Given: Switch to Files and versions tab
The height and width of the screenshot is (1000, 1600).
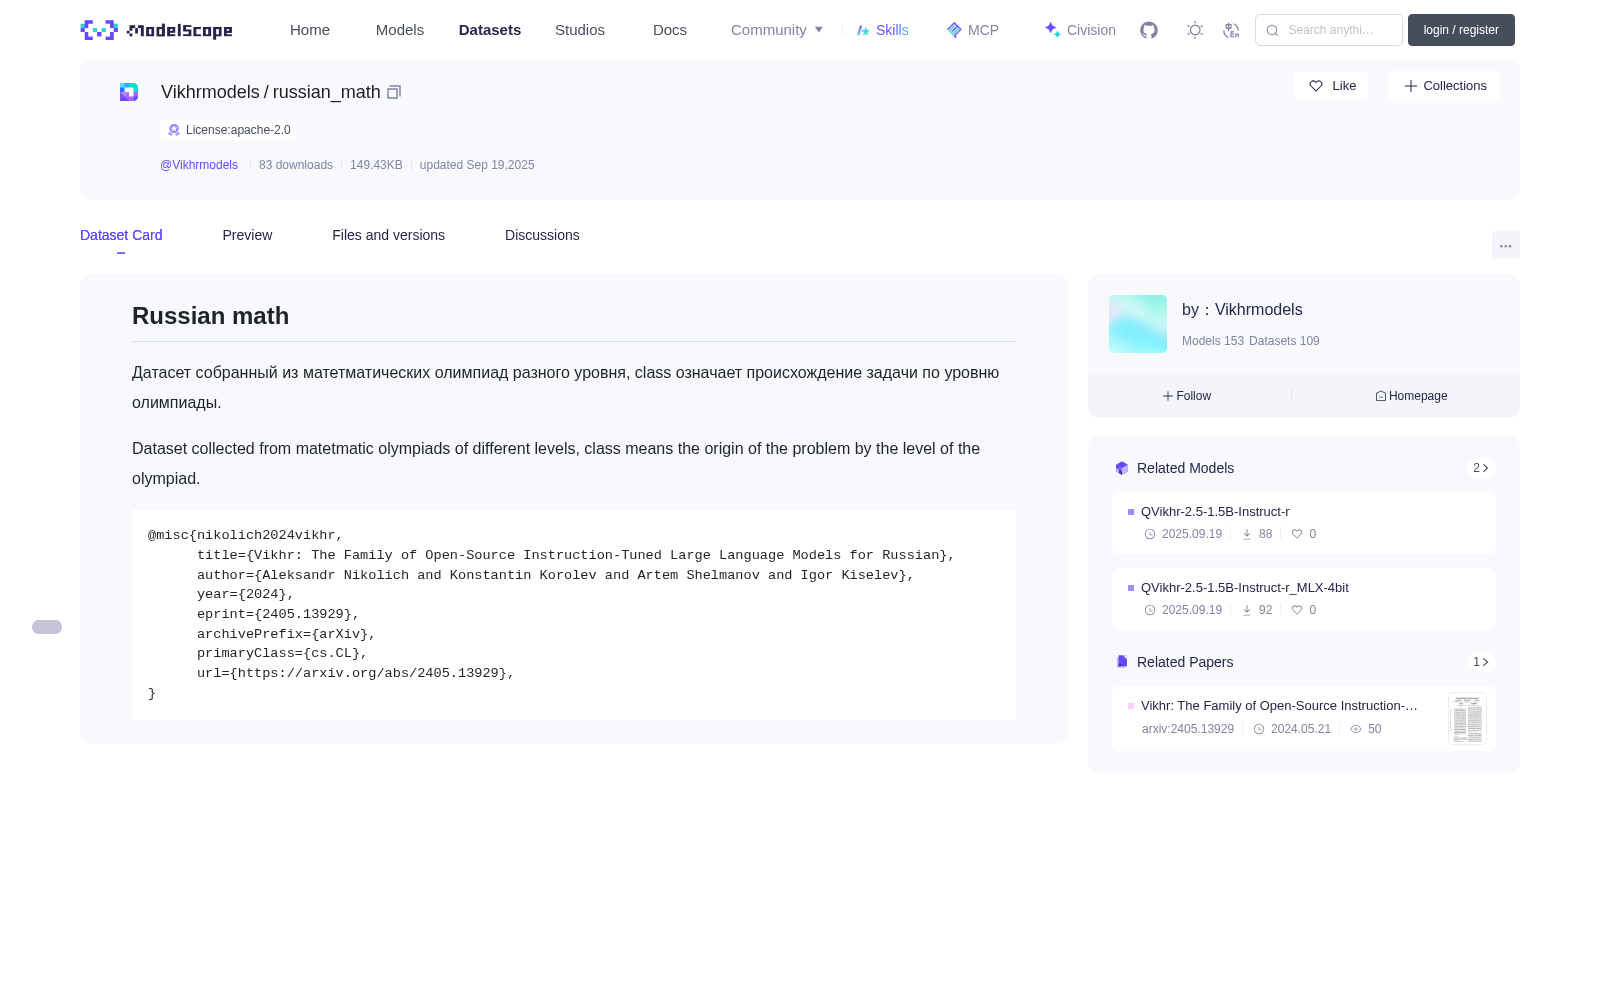Looking at the screenshot, I should click(388, 235).
